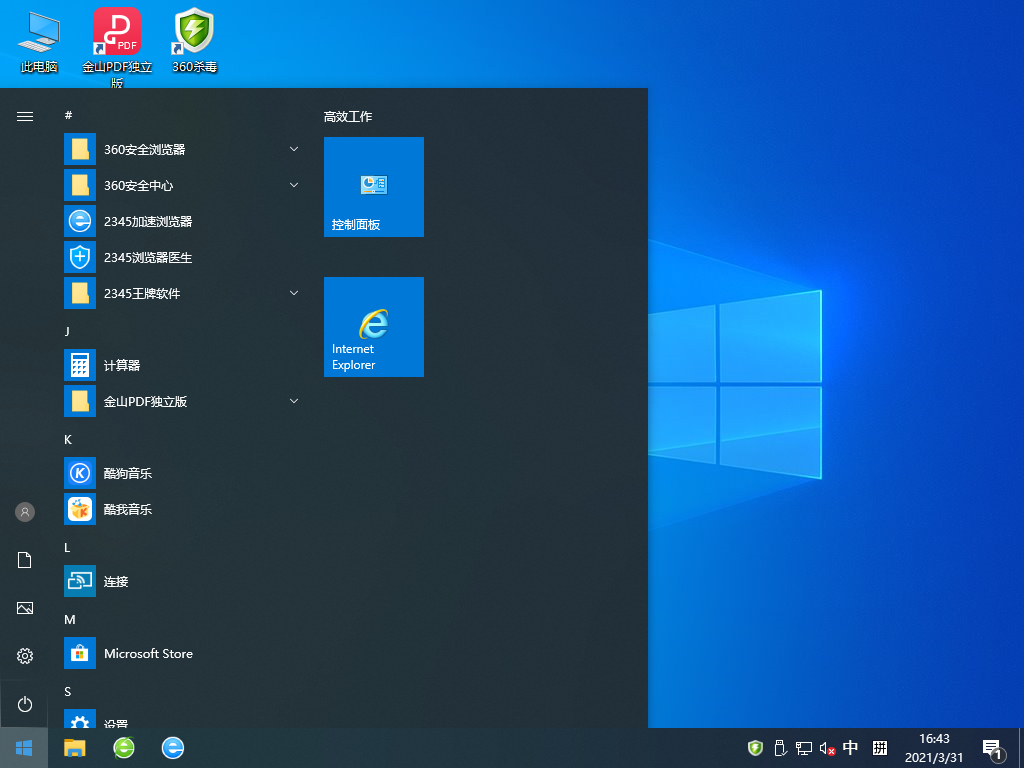Open 酷我音乐 from the app list
The height and width of the screenshot is (768, 1024).
click(127, 509)
